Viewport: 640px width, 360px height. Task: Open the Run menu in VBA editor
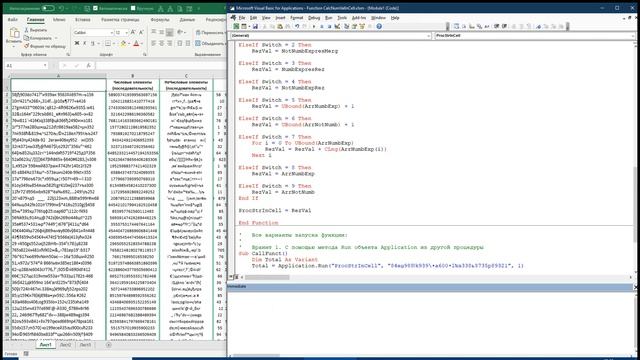click(328, 18)
